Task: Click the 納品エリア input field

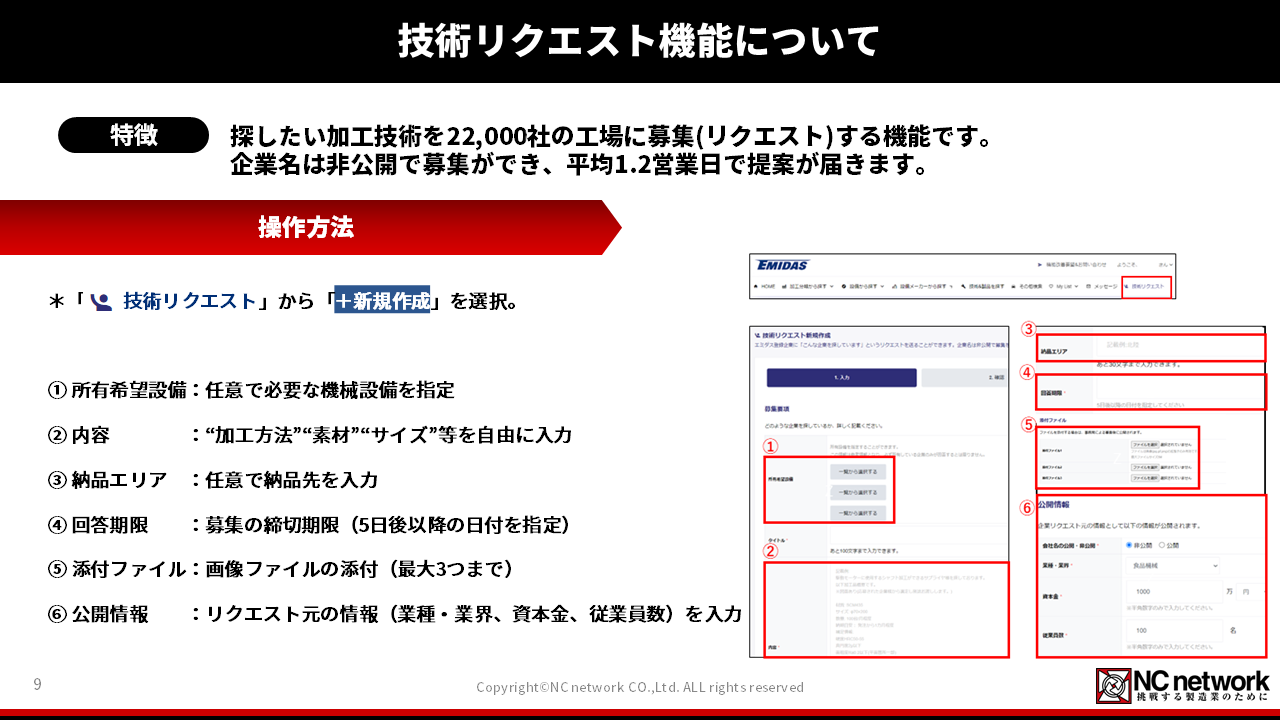Action: tap(1180, 345)
